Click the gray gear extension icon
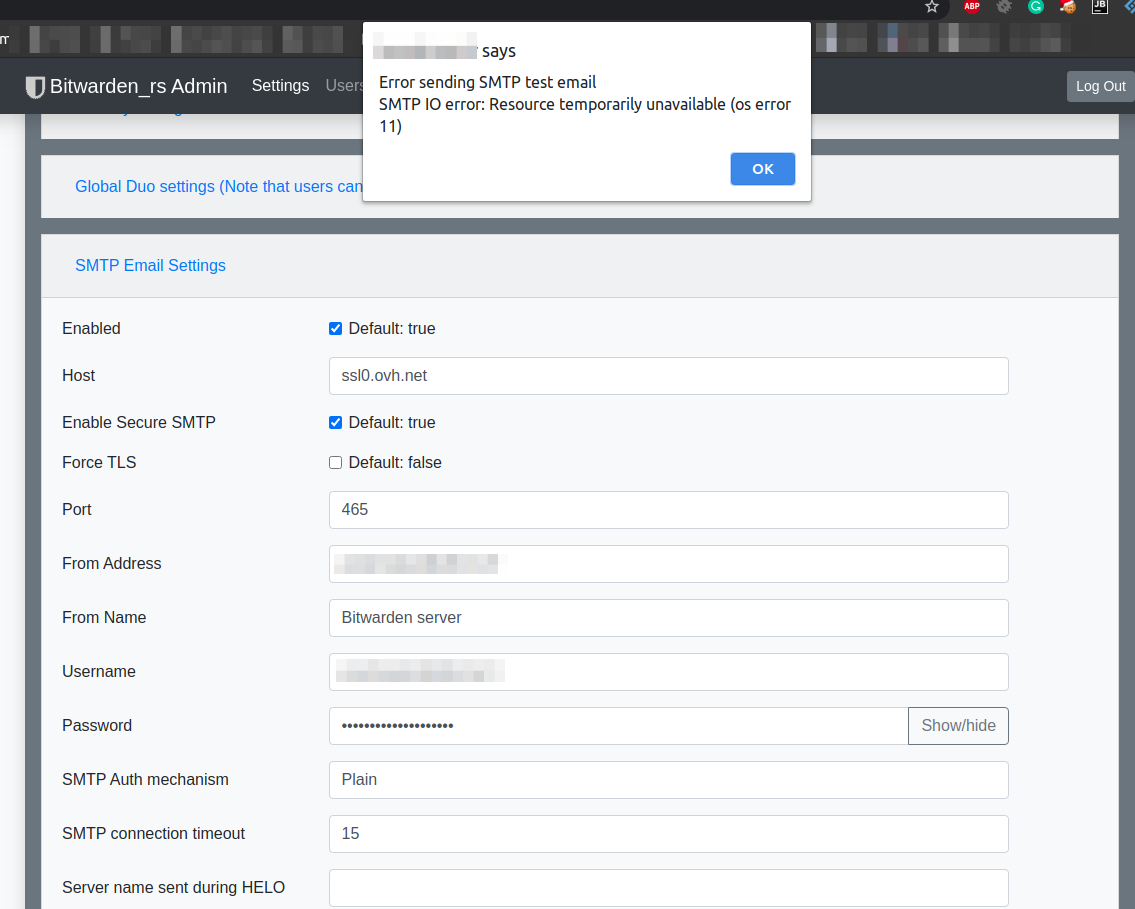This screenshot has width=1135, height=909. pyautogui.click(x=1004, y=7)
